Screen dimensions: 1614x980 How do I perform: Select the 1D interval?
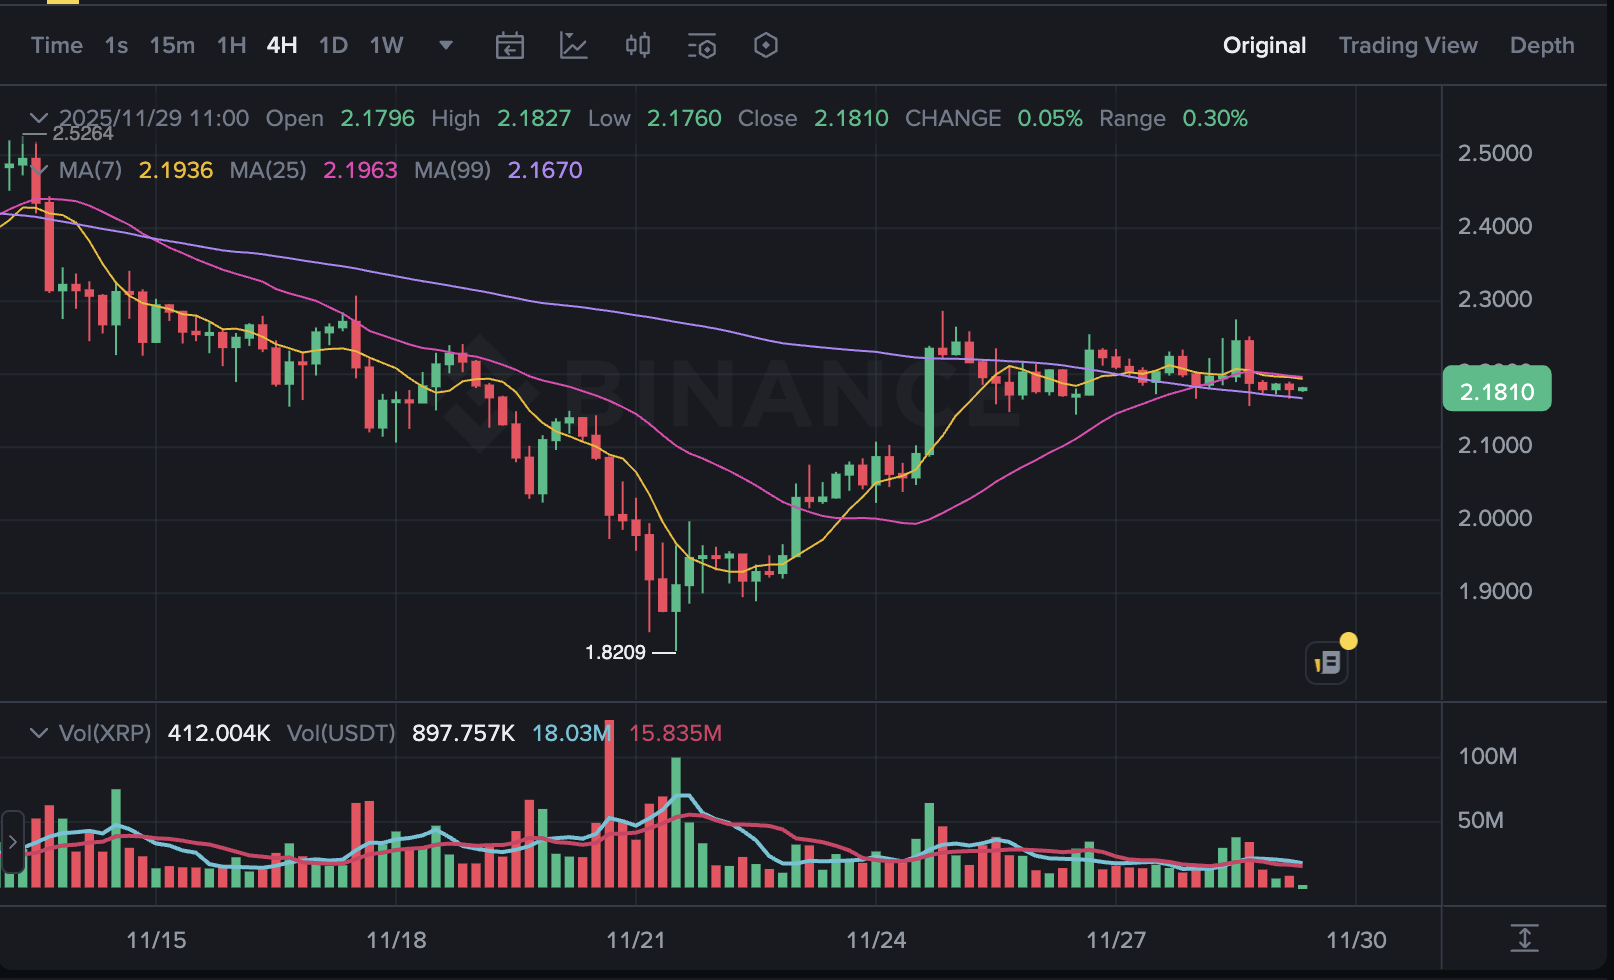[333, 46]
